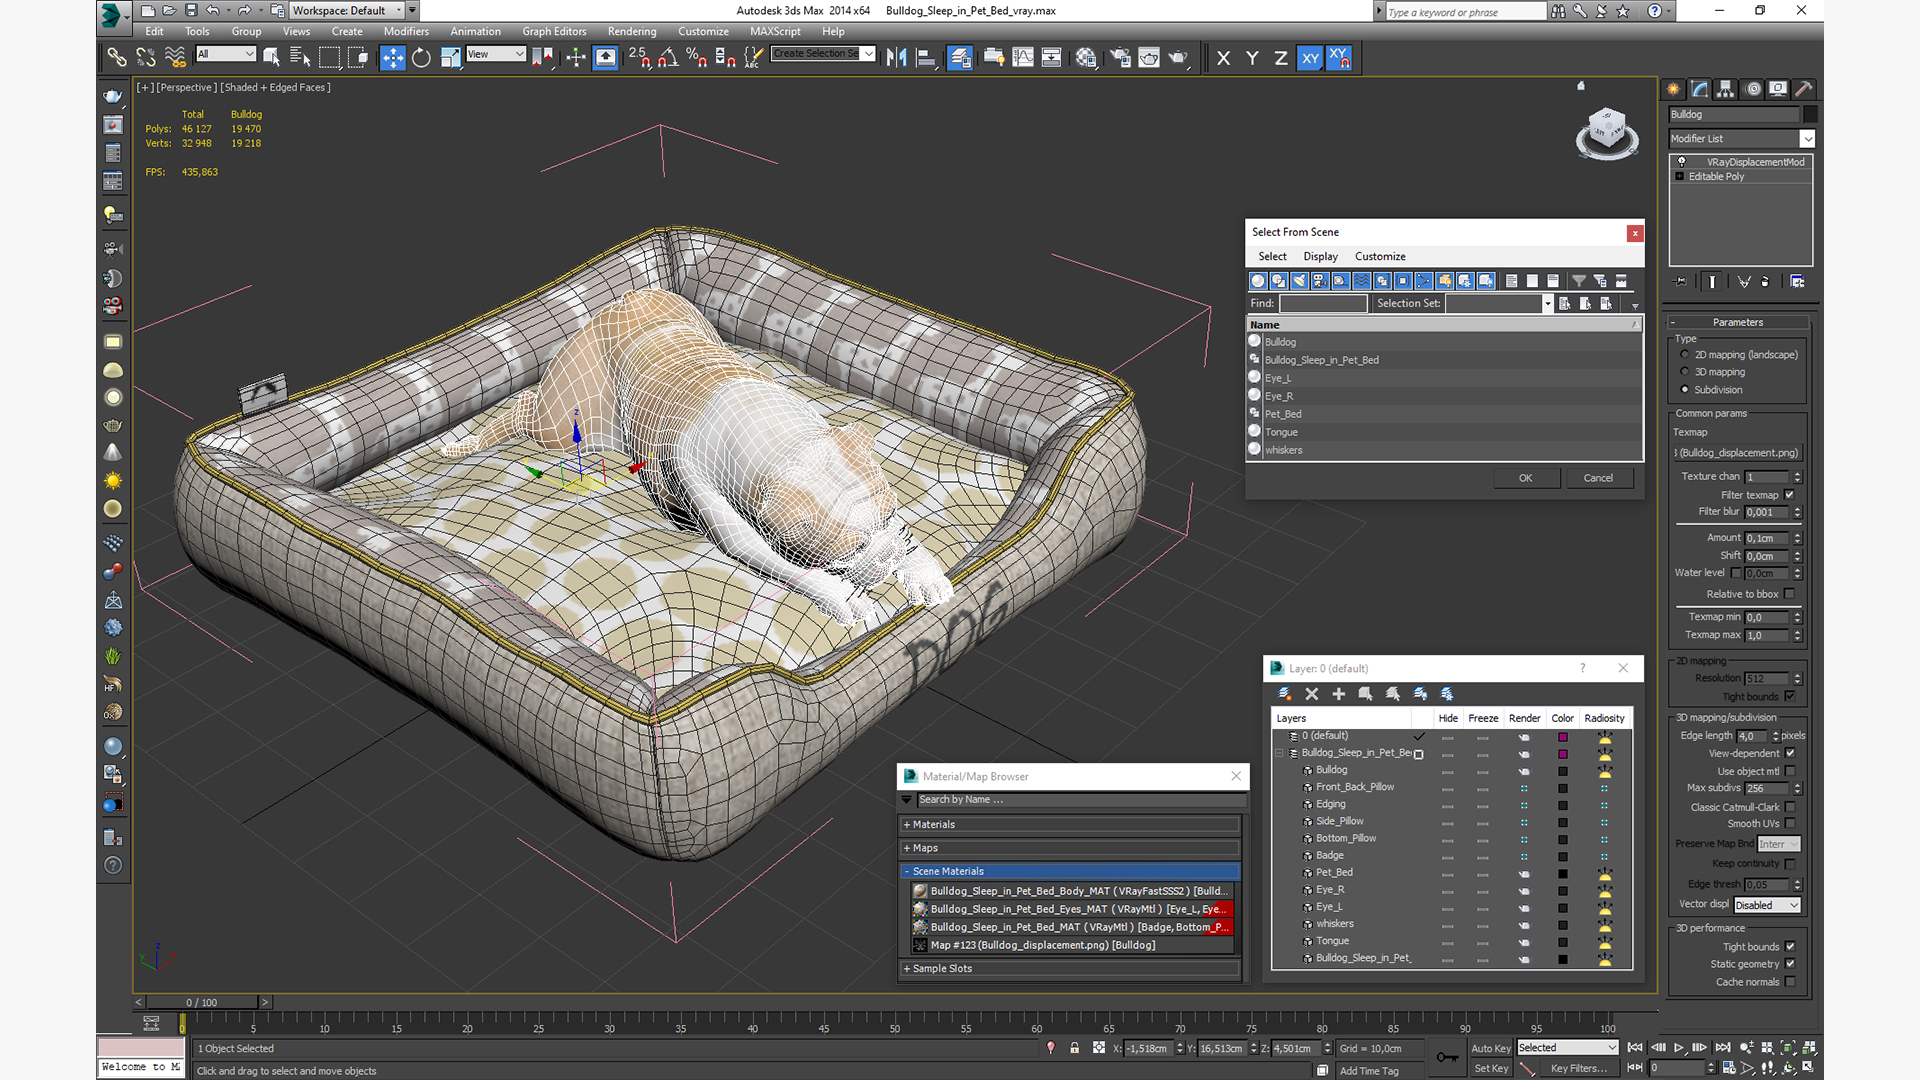Open the Display menu in Select From Scene
The image size is (1920, 1080).
tap(1320, 257)
